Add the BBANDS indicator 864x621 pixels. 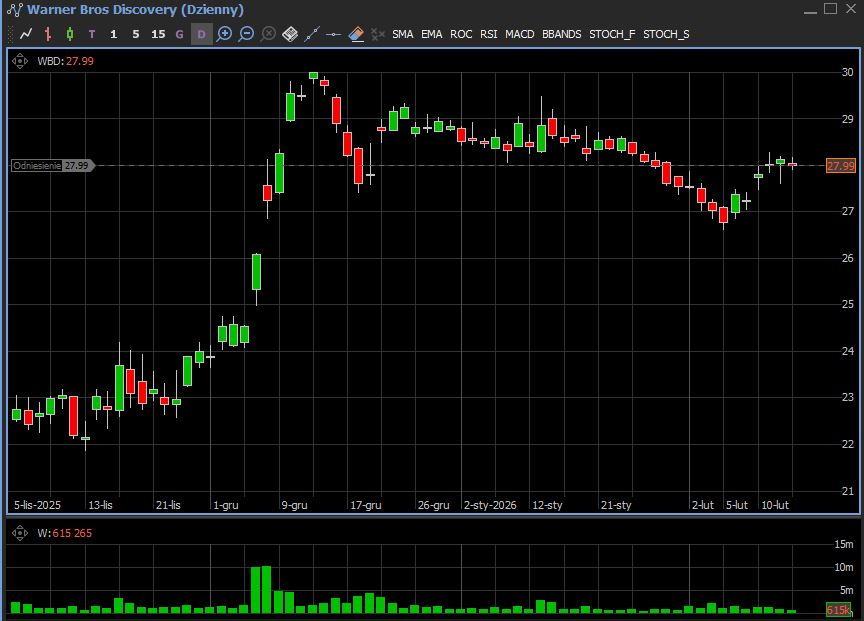[x=561, y=34]
